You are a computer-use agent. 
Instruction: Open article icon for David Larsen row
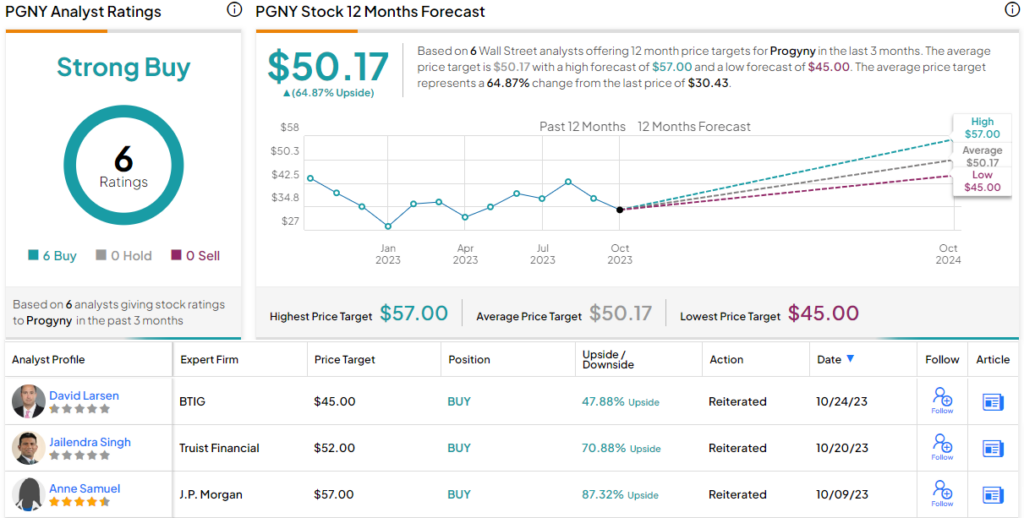pos(992,402)
